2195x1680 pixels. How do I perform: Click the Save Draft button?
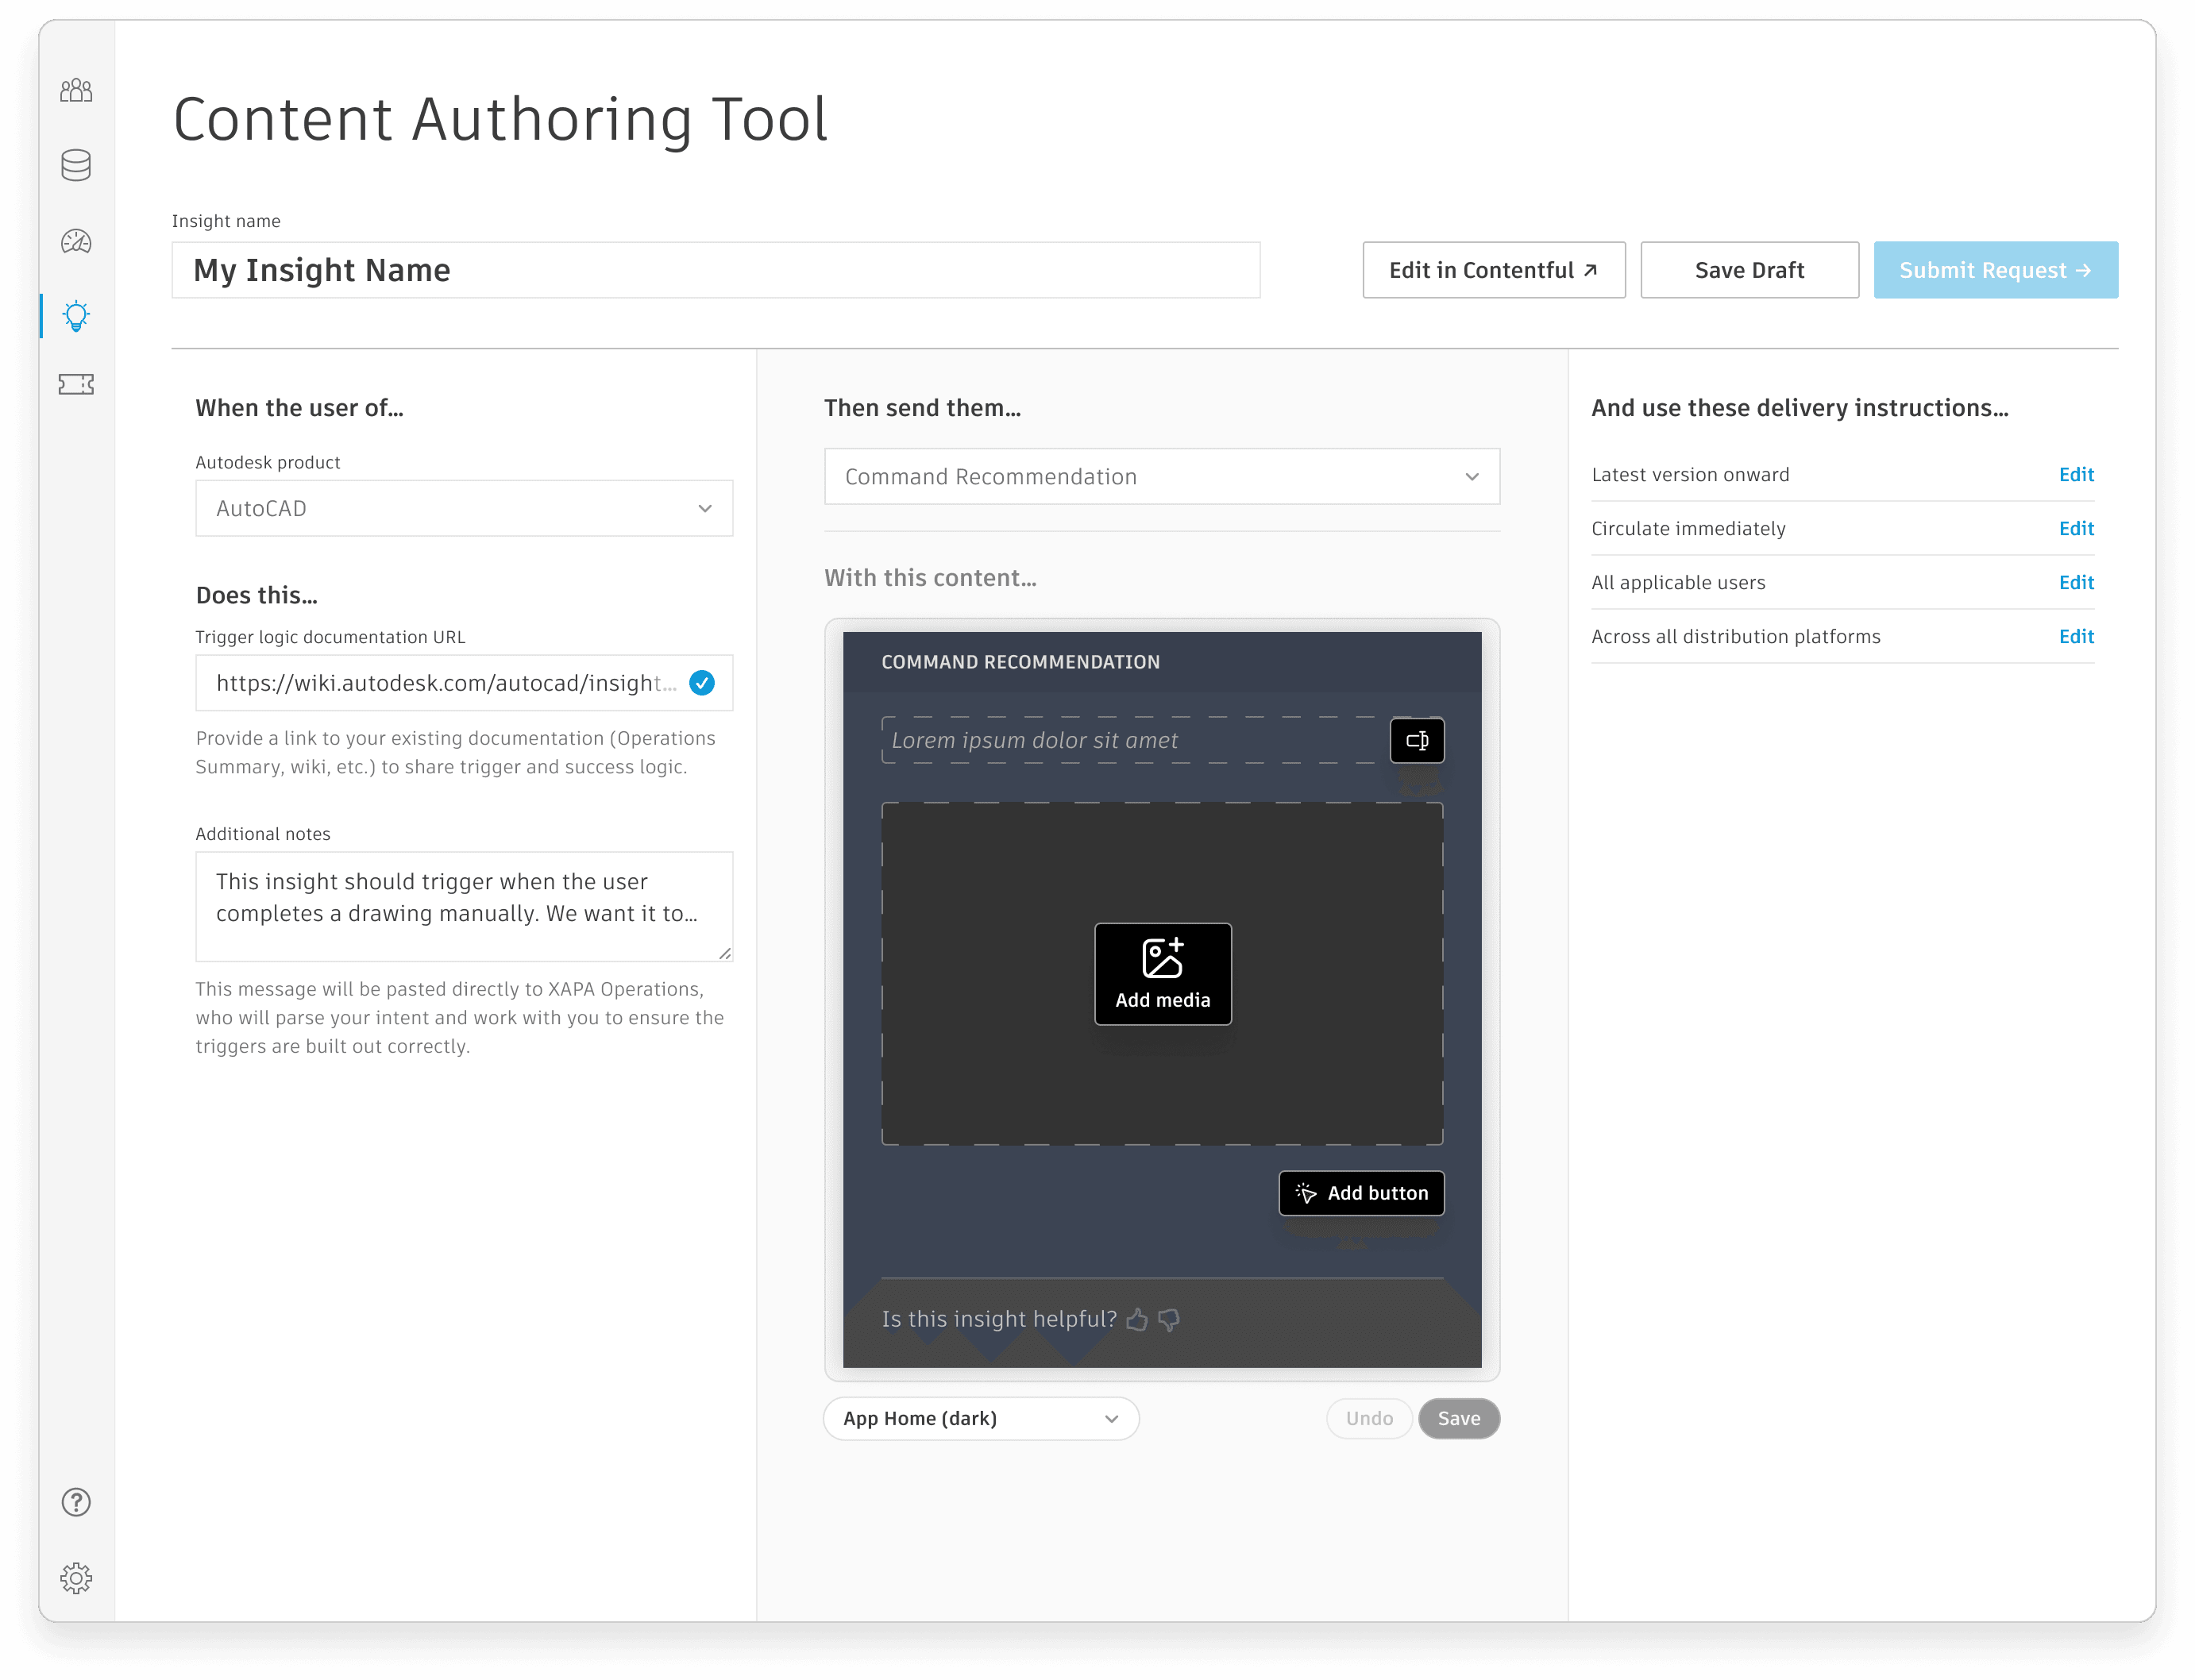click(x=1749, y=270)
